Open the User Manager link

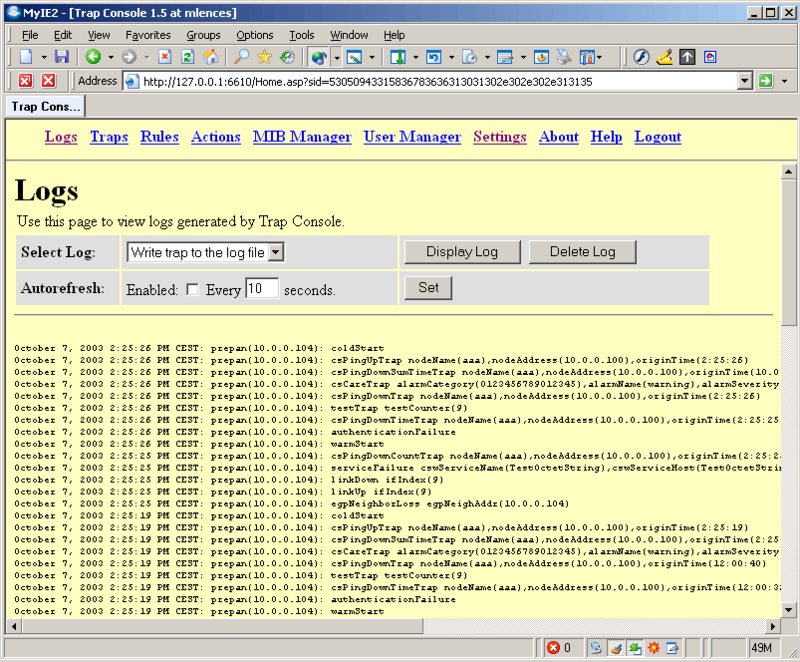click(x=412, y=137)
